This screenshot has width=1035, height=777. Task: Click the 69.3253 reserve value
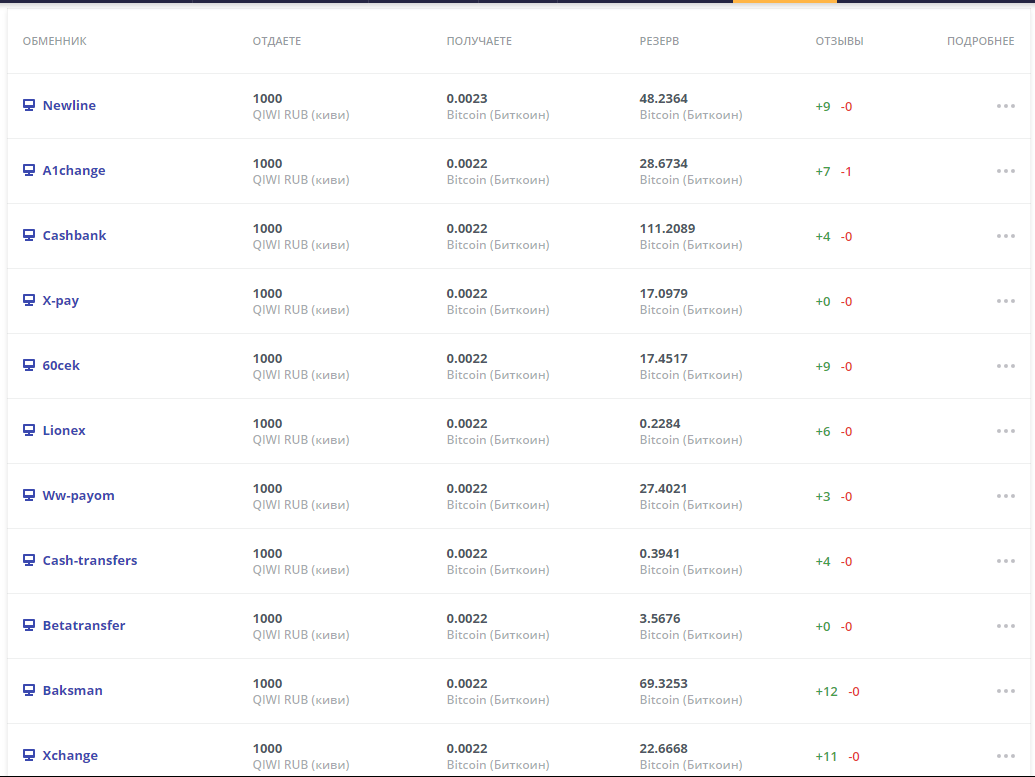click(x=663, y=683)
